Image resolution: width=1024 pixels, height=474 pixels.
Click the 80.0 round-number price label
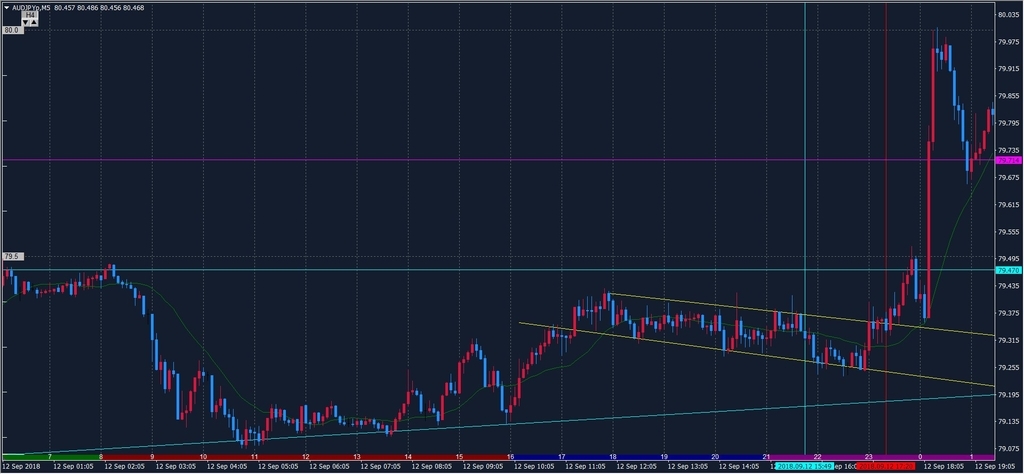pyautogui.click(x=13, y=30)
